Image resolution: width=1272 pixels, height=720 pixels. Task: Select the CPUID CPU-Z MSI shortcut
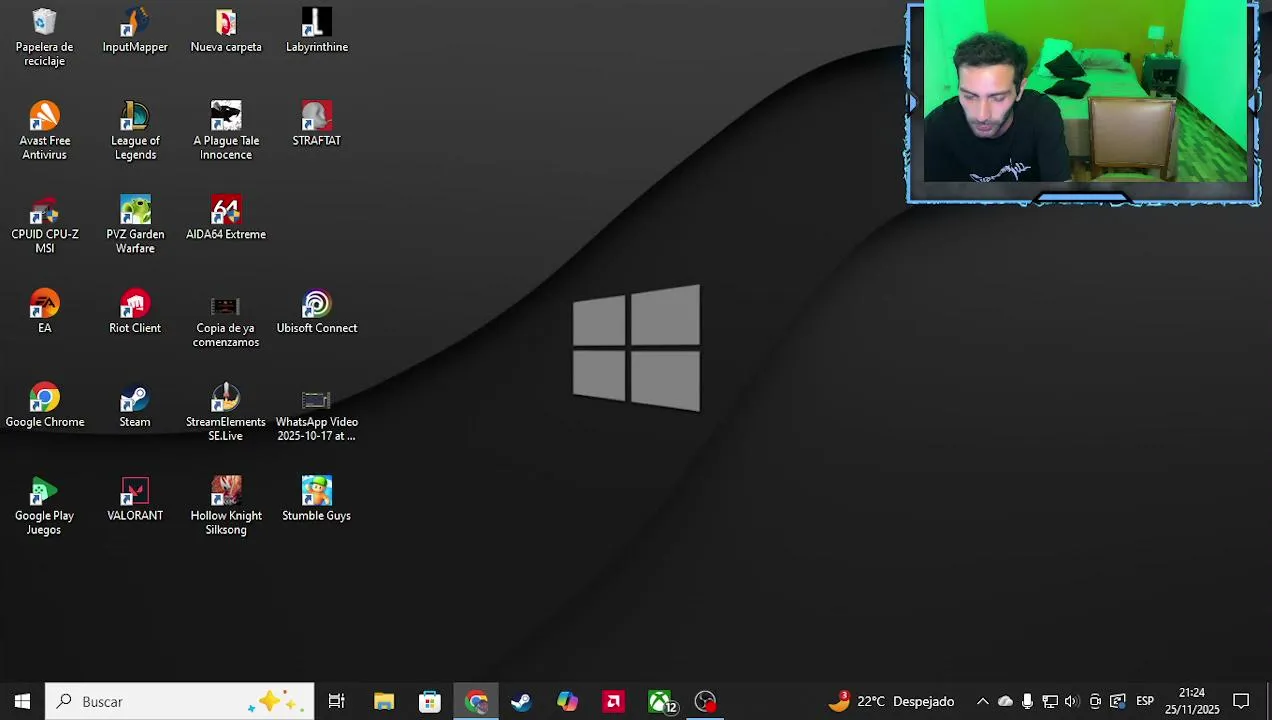coord(44,225)
